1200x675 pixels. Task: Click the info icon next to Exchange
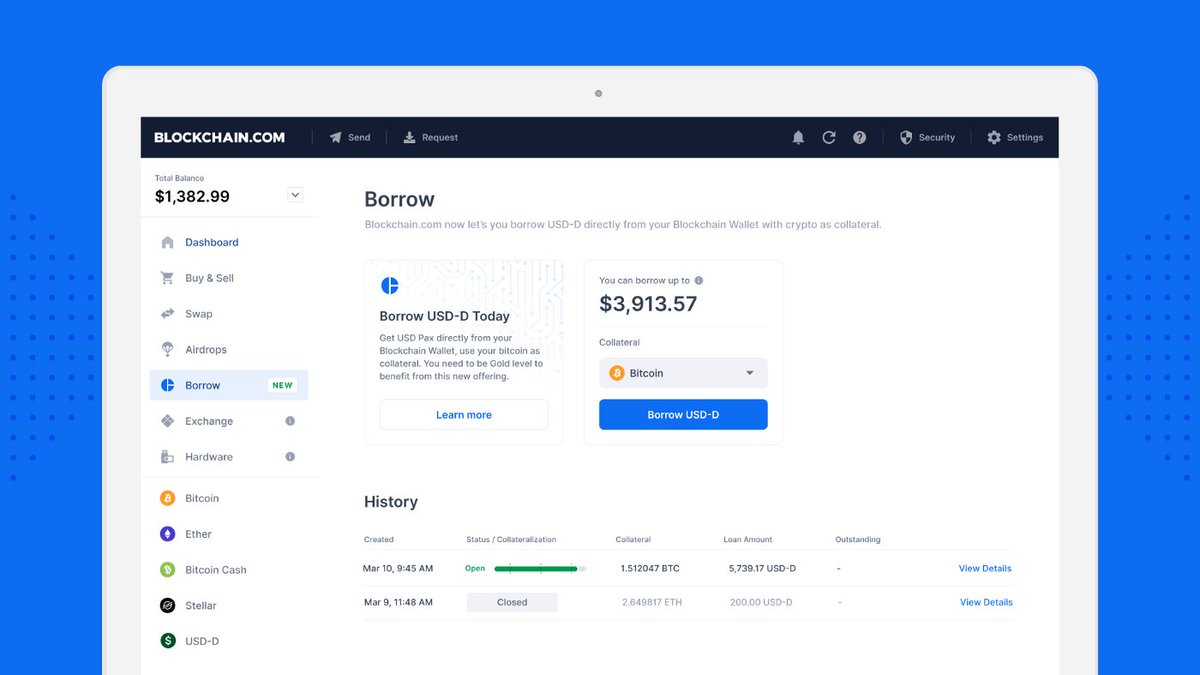click(x=289, y=421)
